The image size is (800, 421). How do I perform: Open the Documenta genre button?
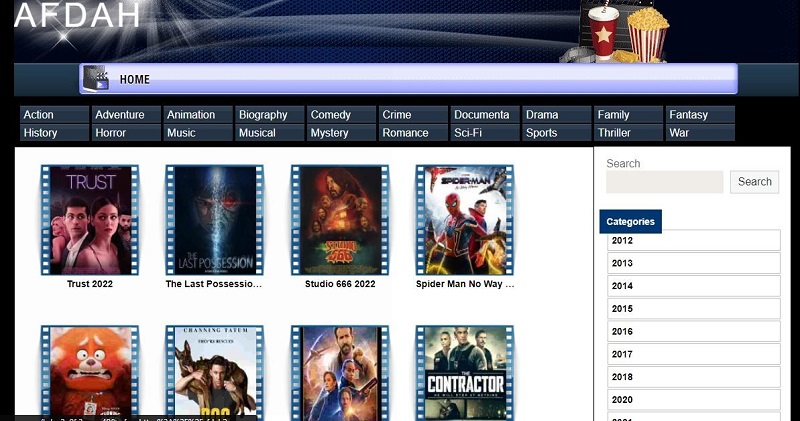[485, 114]
